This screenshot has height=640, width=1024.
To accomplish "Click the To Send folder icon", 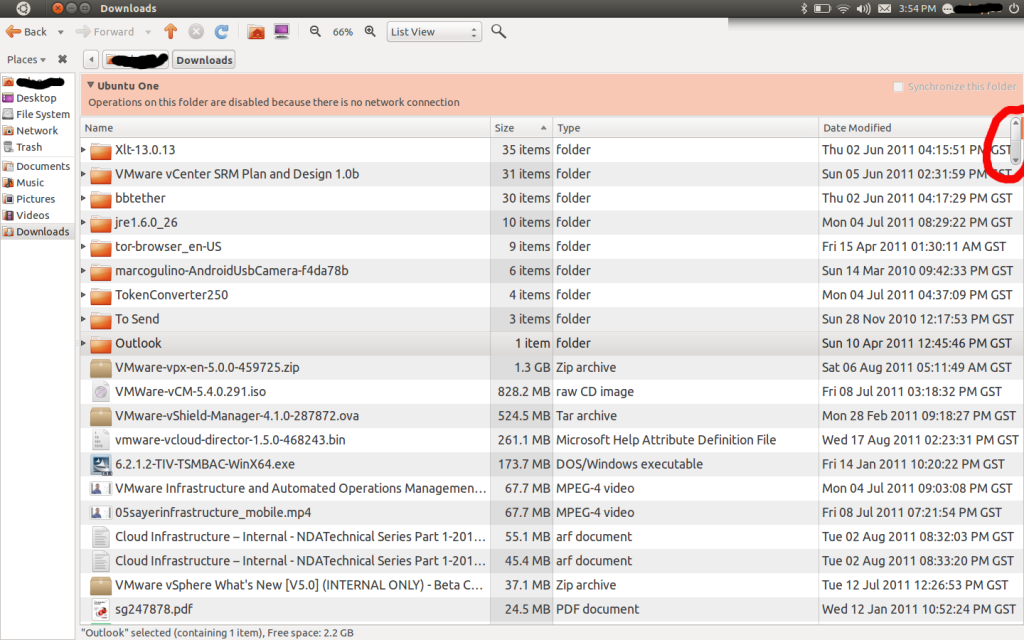I will point(101,320).
